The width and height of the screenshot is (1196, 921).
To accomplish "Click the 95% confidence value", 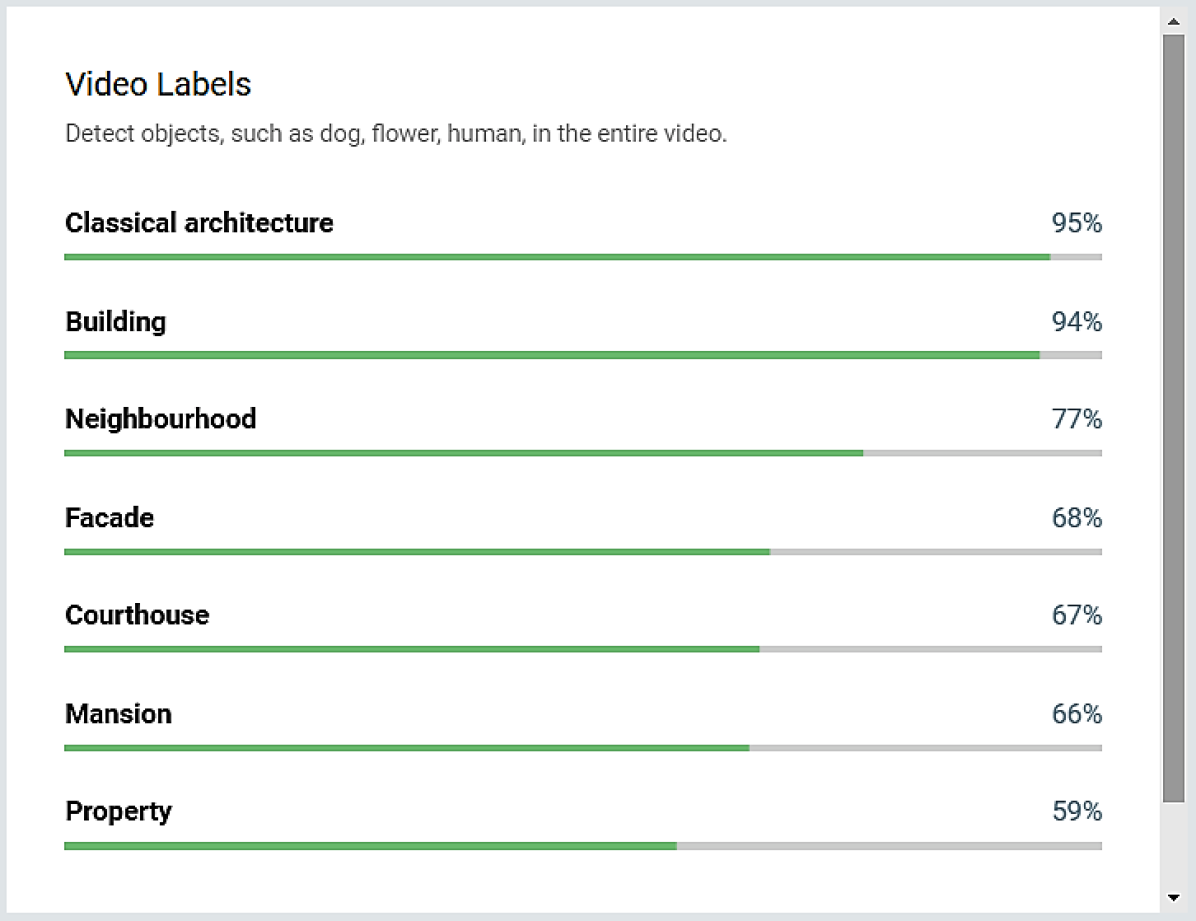I will click(x=1076, y=223).
